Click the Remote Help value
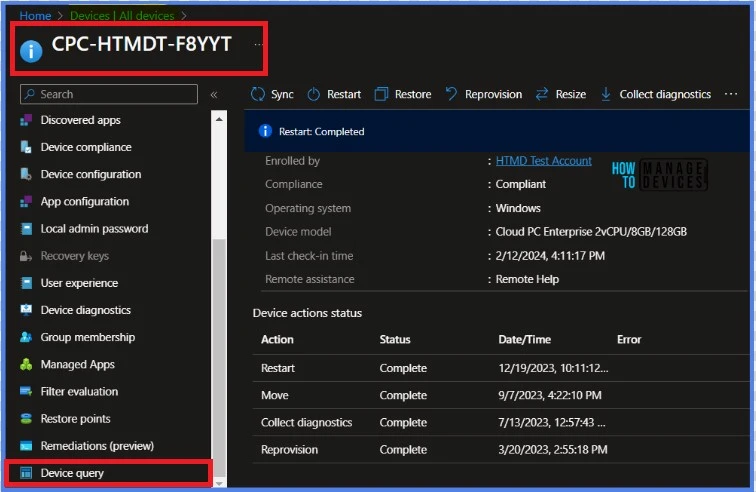 527,279
